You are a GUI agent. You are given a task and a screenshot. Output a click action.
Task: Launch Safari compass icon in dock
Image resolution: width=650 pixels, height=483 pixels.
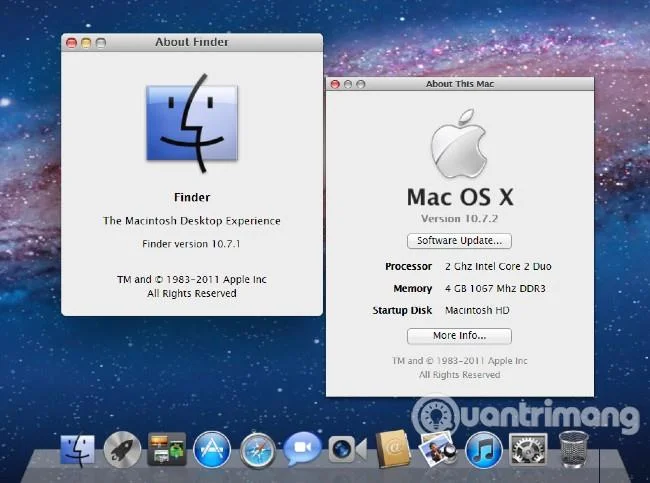click(x=257, y=451)
